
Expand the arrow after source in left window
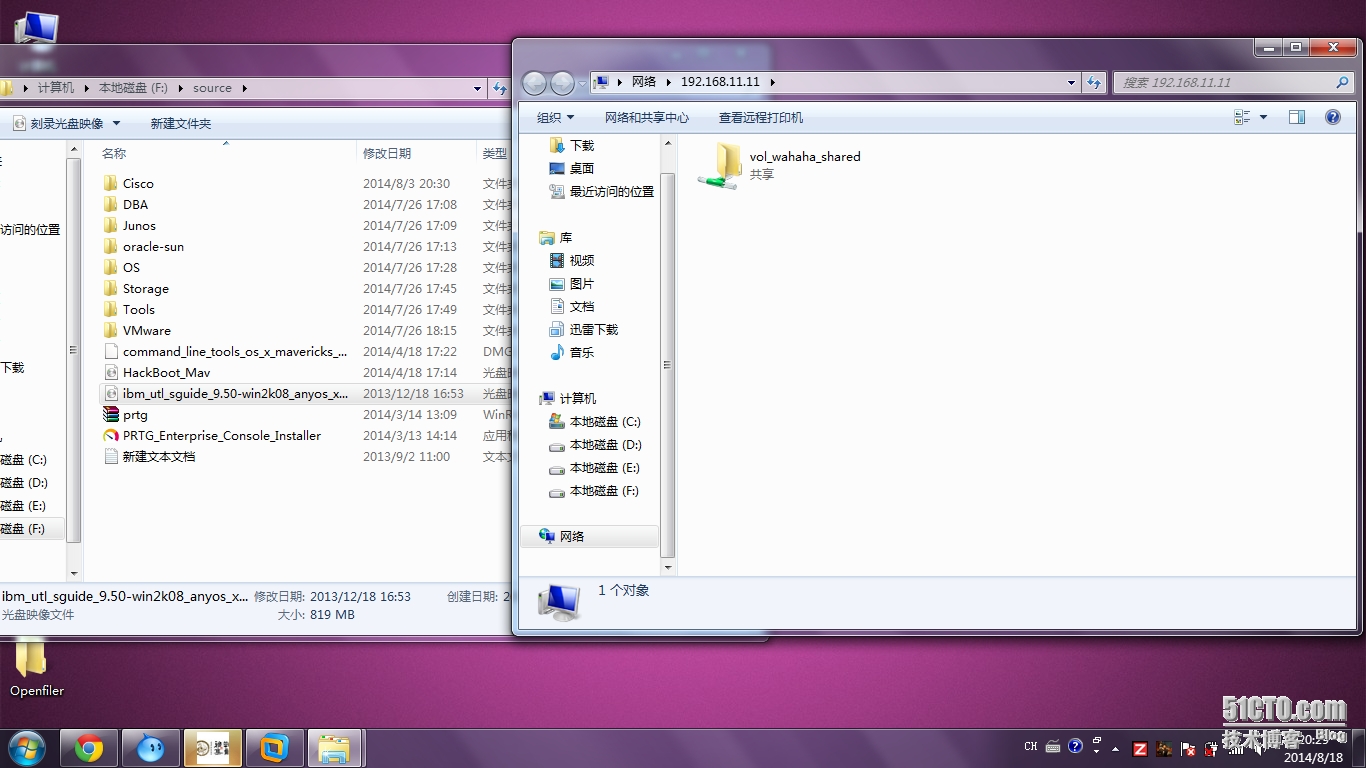click(243, 88)
